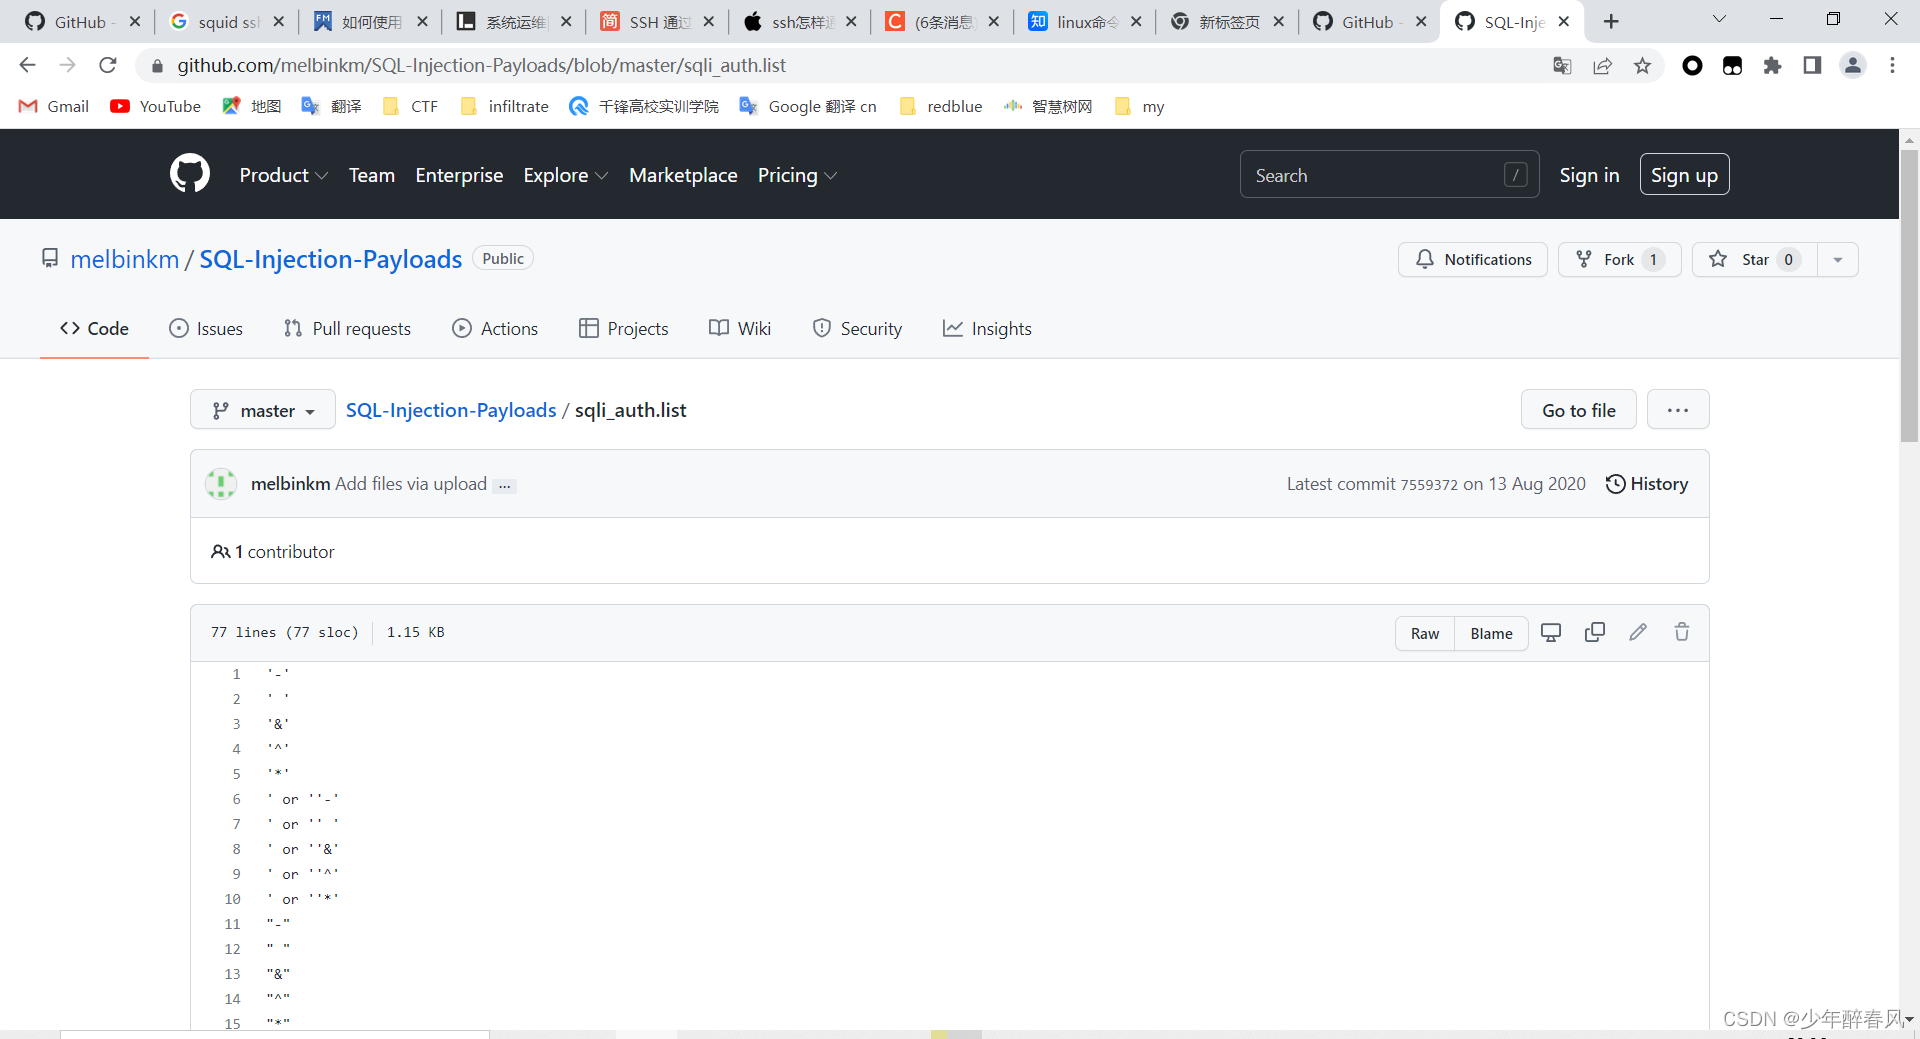Viewport: 1920px width, 1039px height.
Task: Open the redblue bookmarks folder
Action: pos(941,106)
